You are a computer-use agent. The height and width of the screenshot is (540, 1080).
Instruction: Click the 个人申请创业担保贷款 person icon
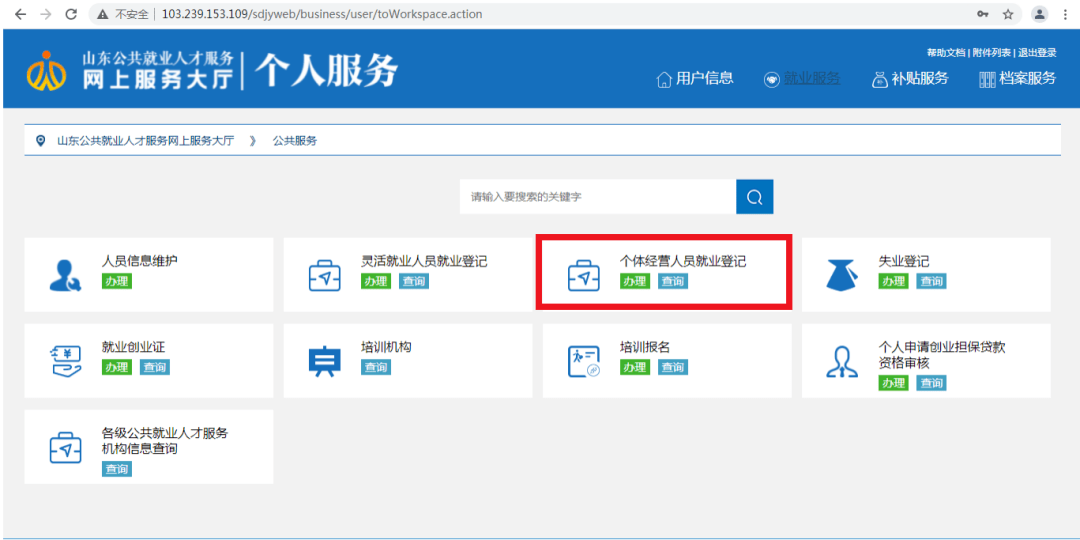coord(842,361)
